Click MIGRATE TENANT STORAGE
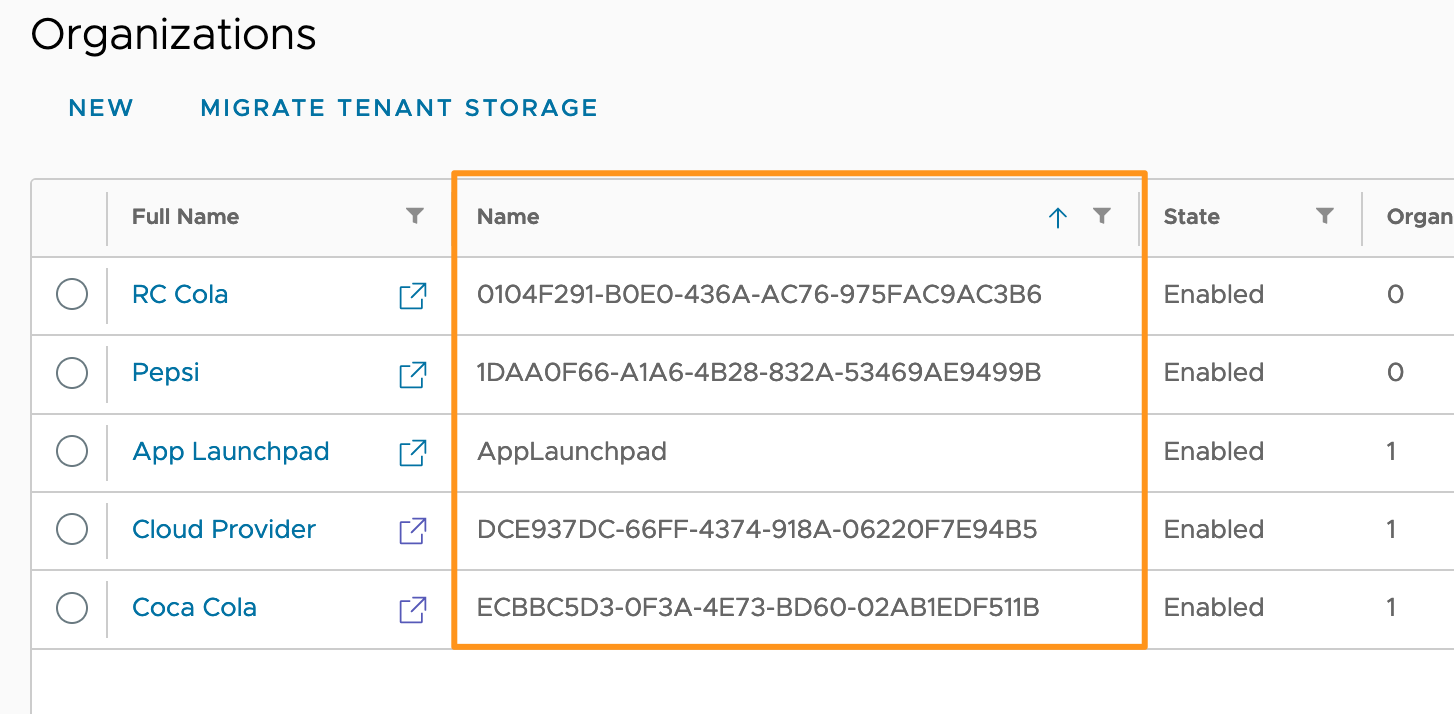 399,108
